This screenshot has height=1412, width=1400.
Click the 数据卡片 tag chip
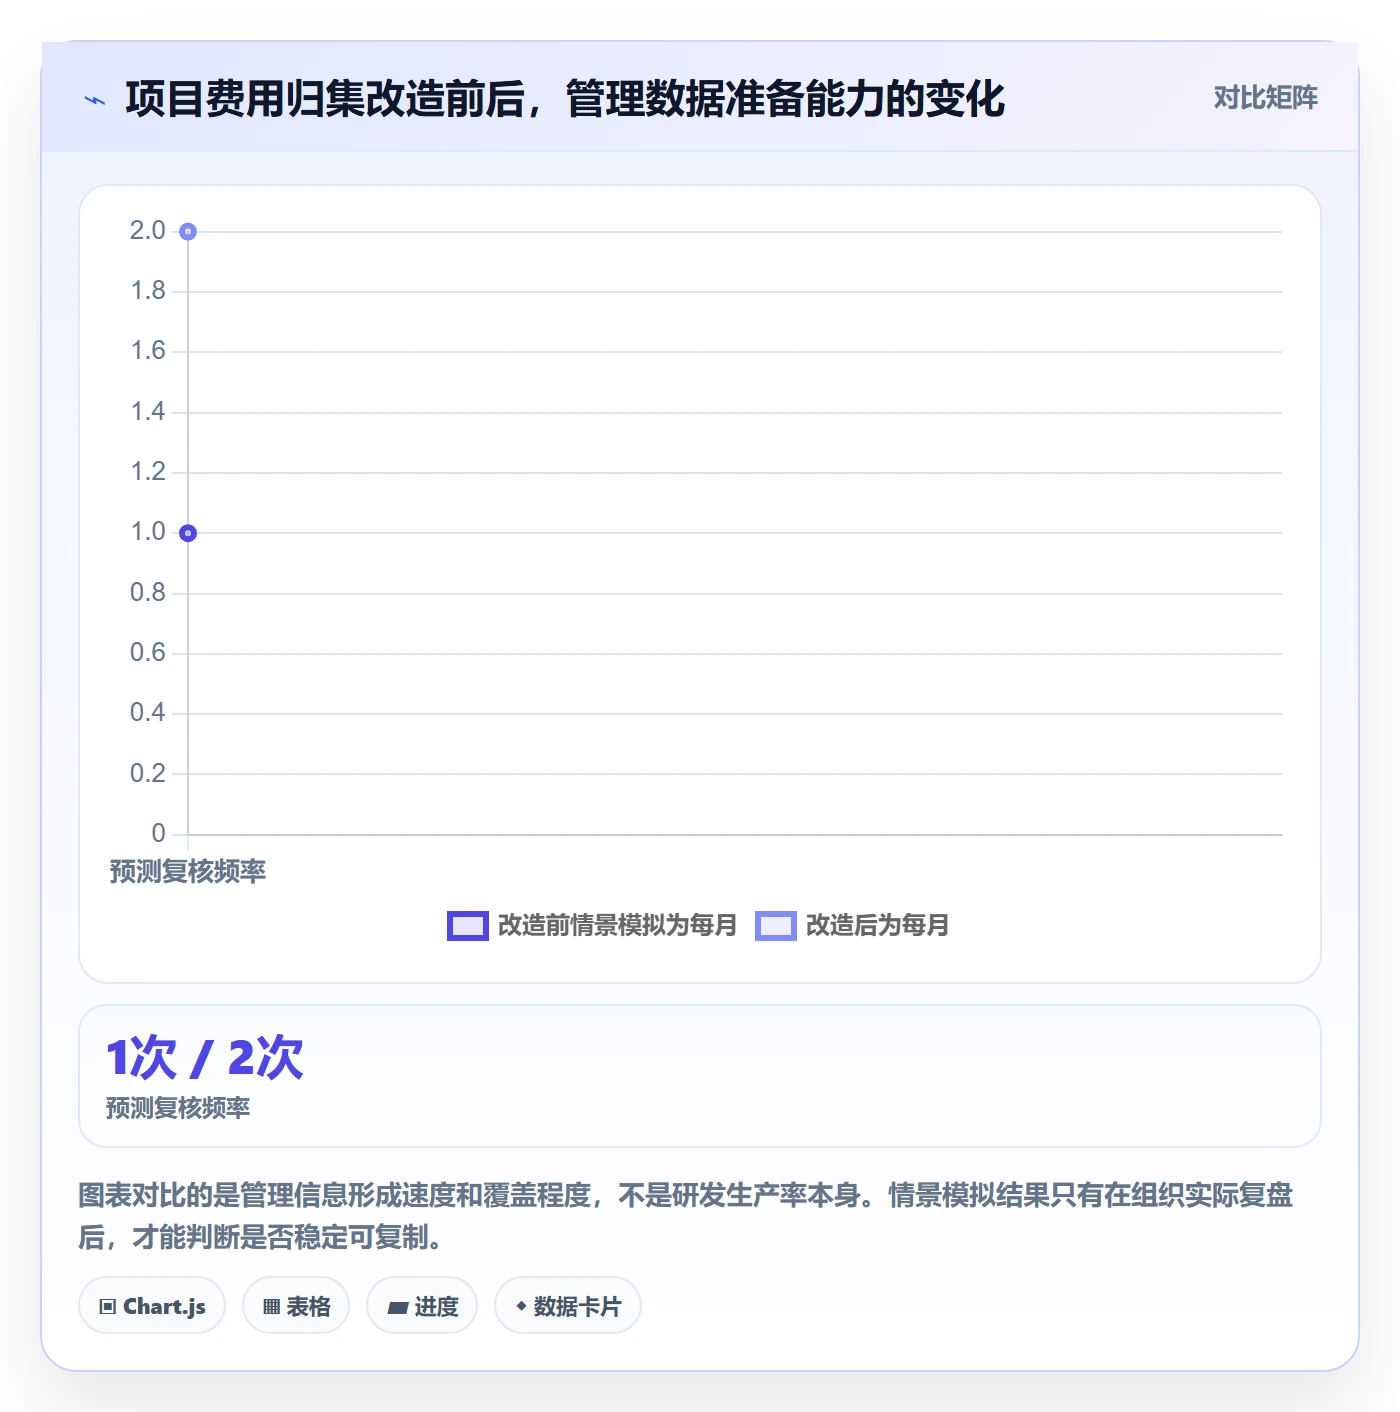568,1305
